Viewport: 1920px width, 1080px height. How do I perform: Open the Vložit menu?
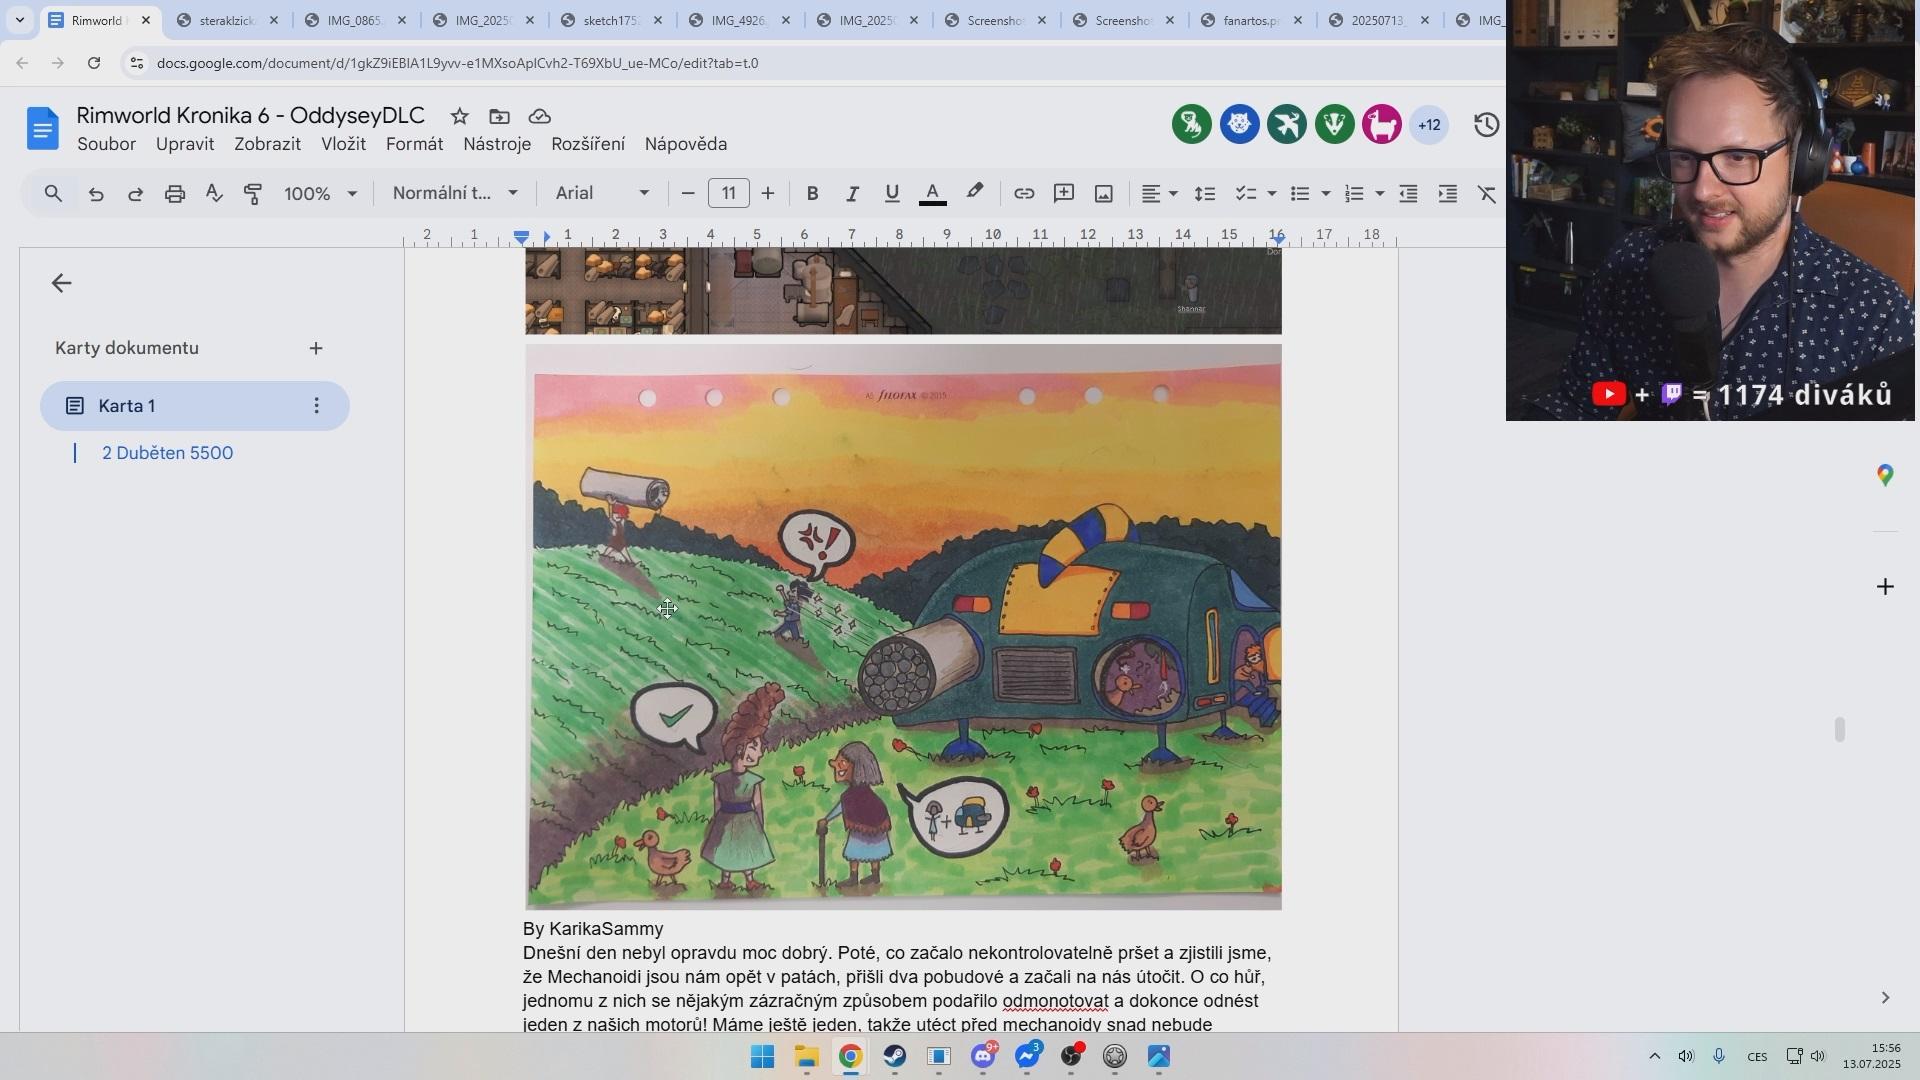pos(343,144)
